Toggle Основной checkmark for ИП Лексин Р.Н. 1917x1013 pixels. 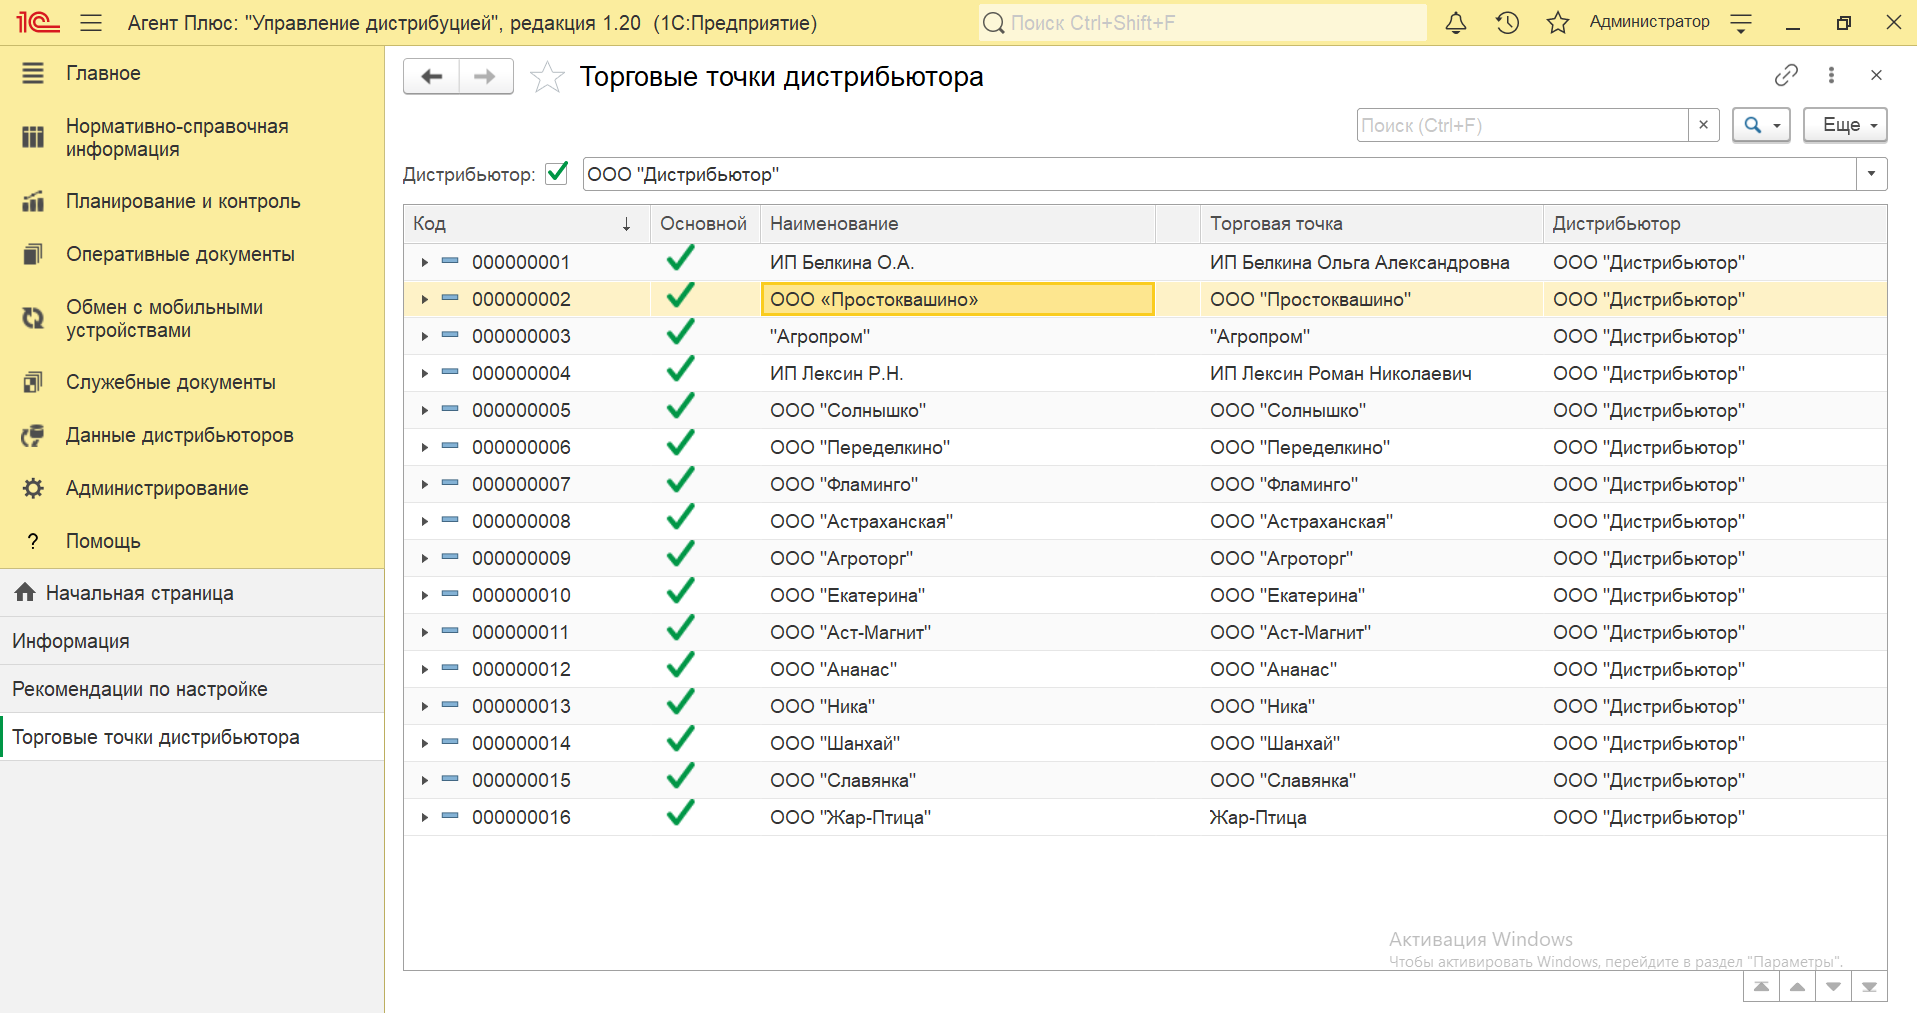(x=680, y=371)
